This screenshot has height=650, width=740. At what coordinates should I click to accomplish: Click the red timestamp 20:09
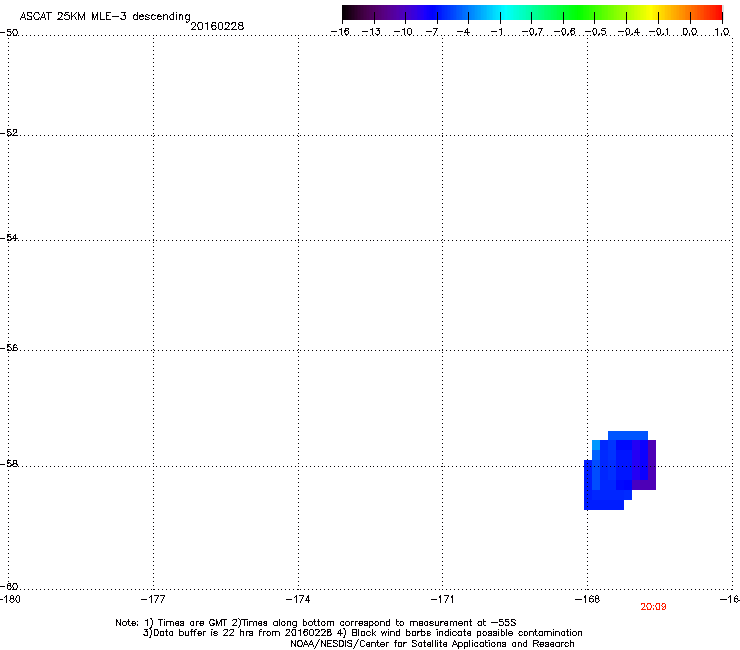(653, 607)
